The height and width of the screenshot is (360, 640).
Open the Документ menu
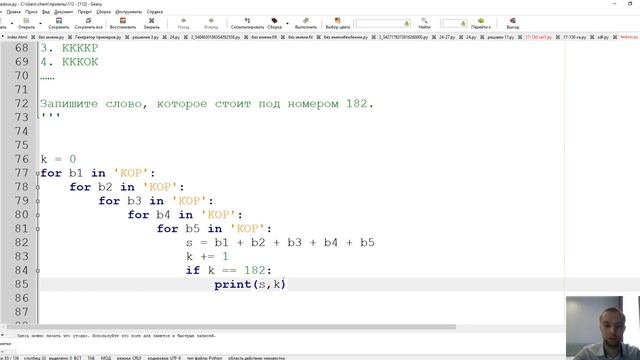[x=63, y=12]
